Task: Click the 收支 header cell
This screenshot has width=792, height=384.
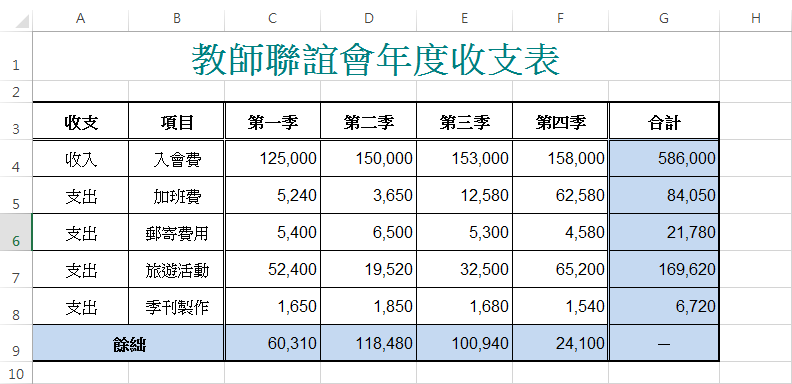Action: click(x=81, y=121)
